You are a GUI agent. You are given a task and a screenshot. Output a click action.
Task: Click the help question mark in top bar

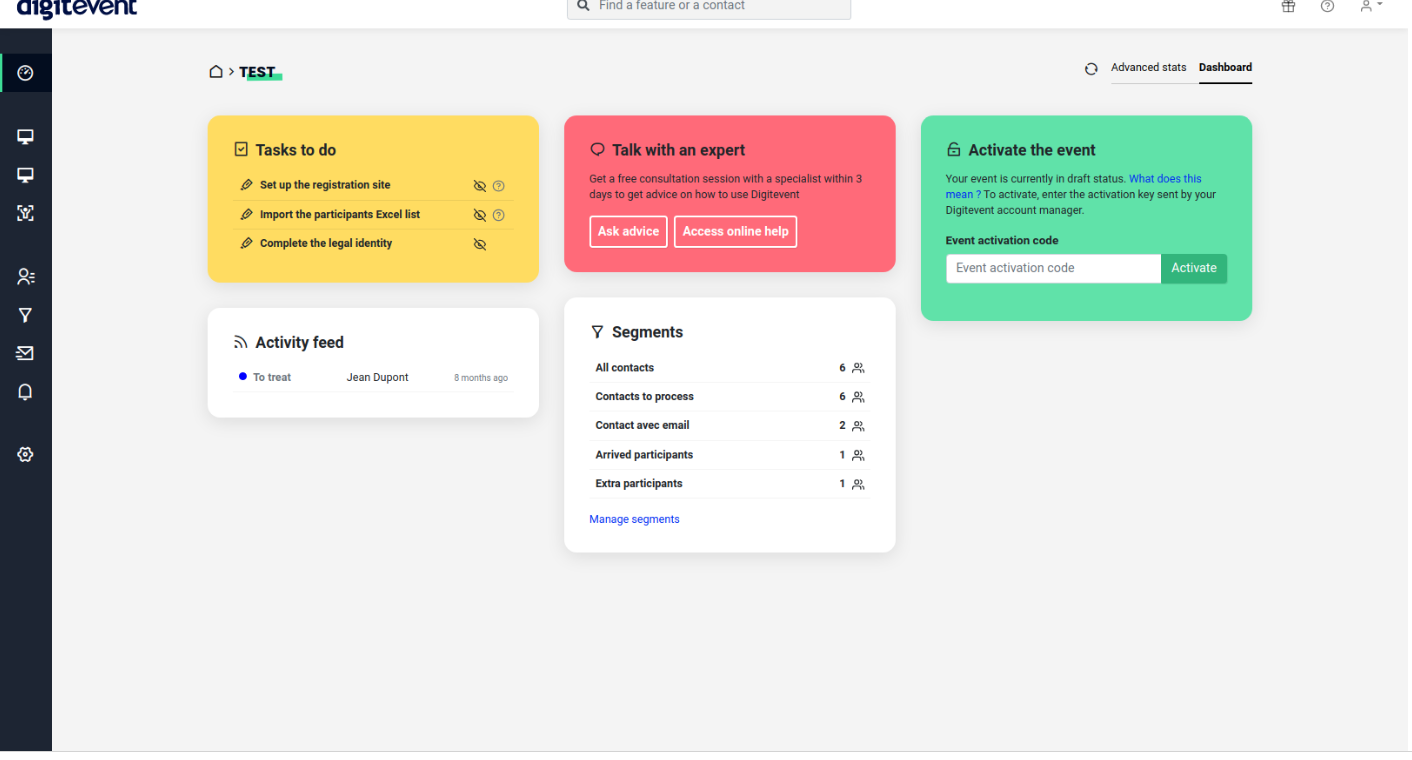click(x=1327, y=6)
